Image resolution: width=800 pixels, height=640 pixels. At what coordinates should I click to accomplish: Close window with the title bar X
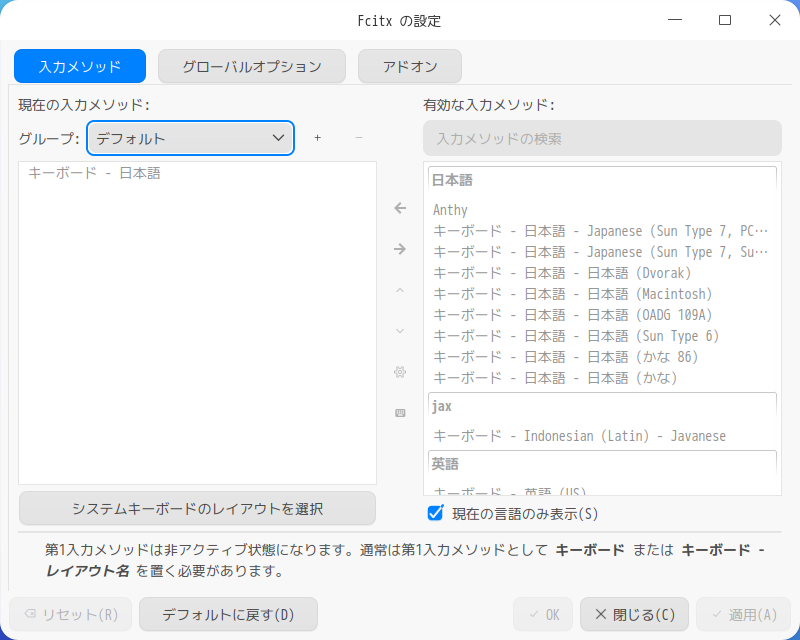coord(774,20)
